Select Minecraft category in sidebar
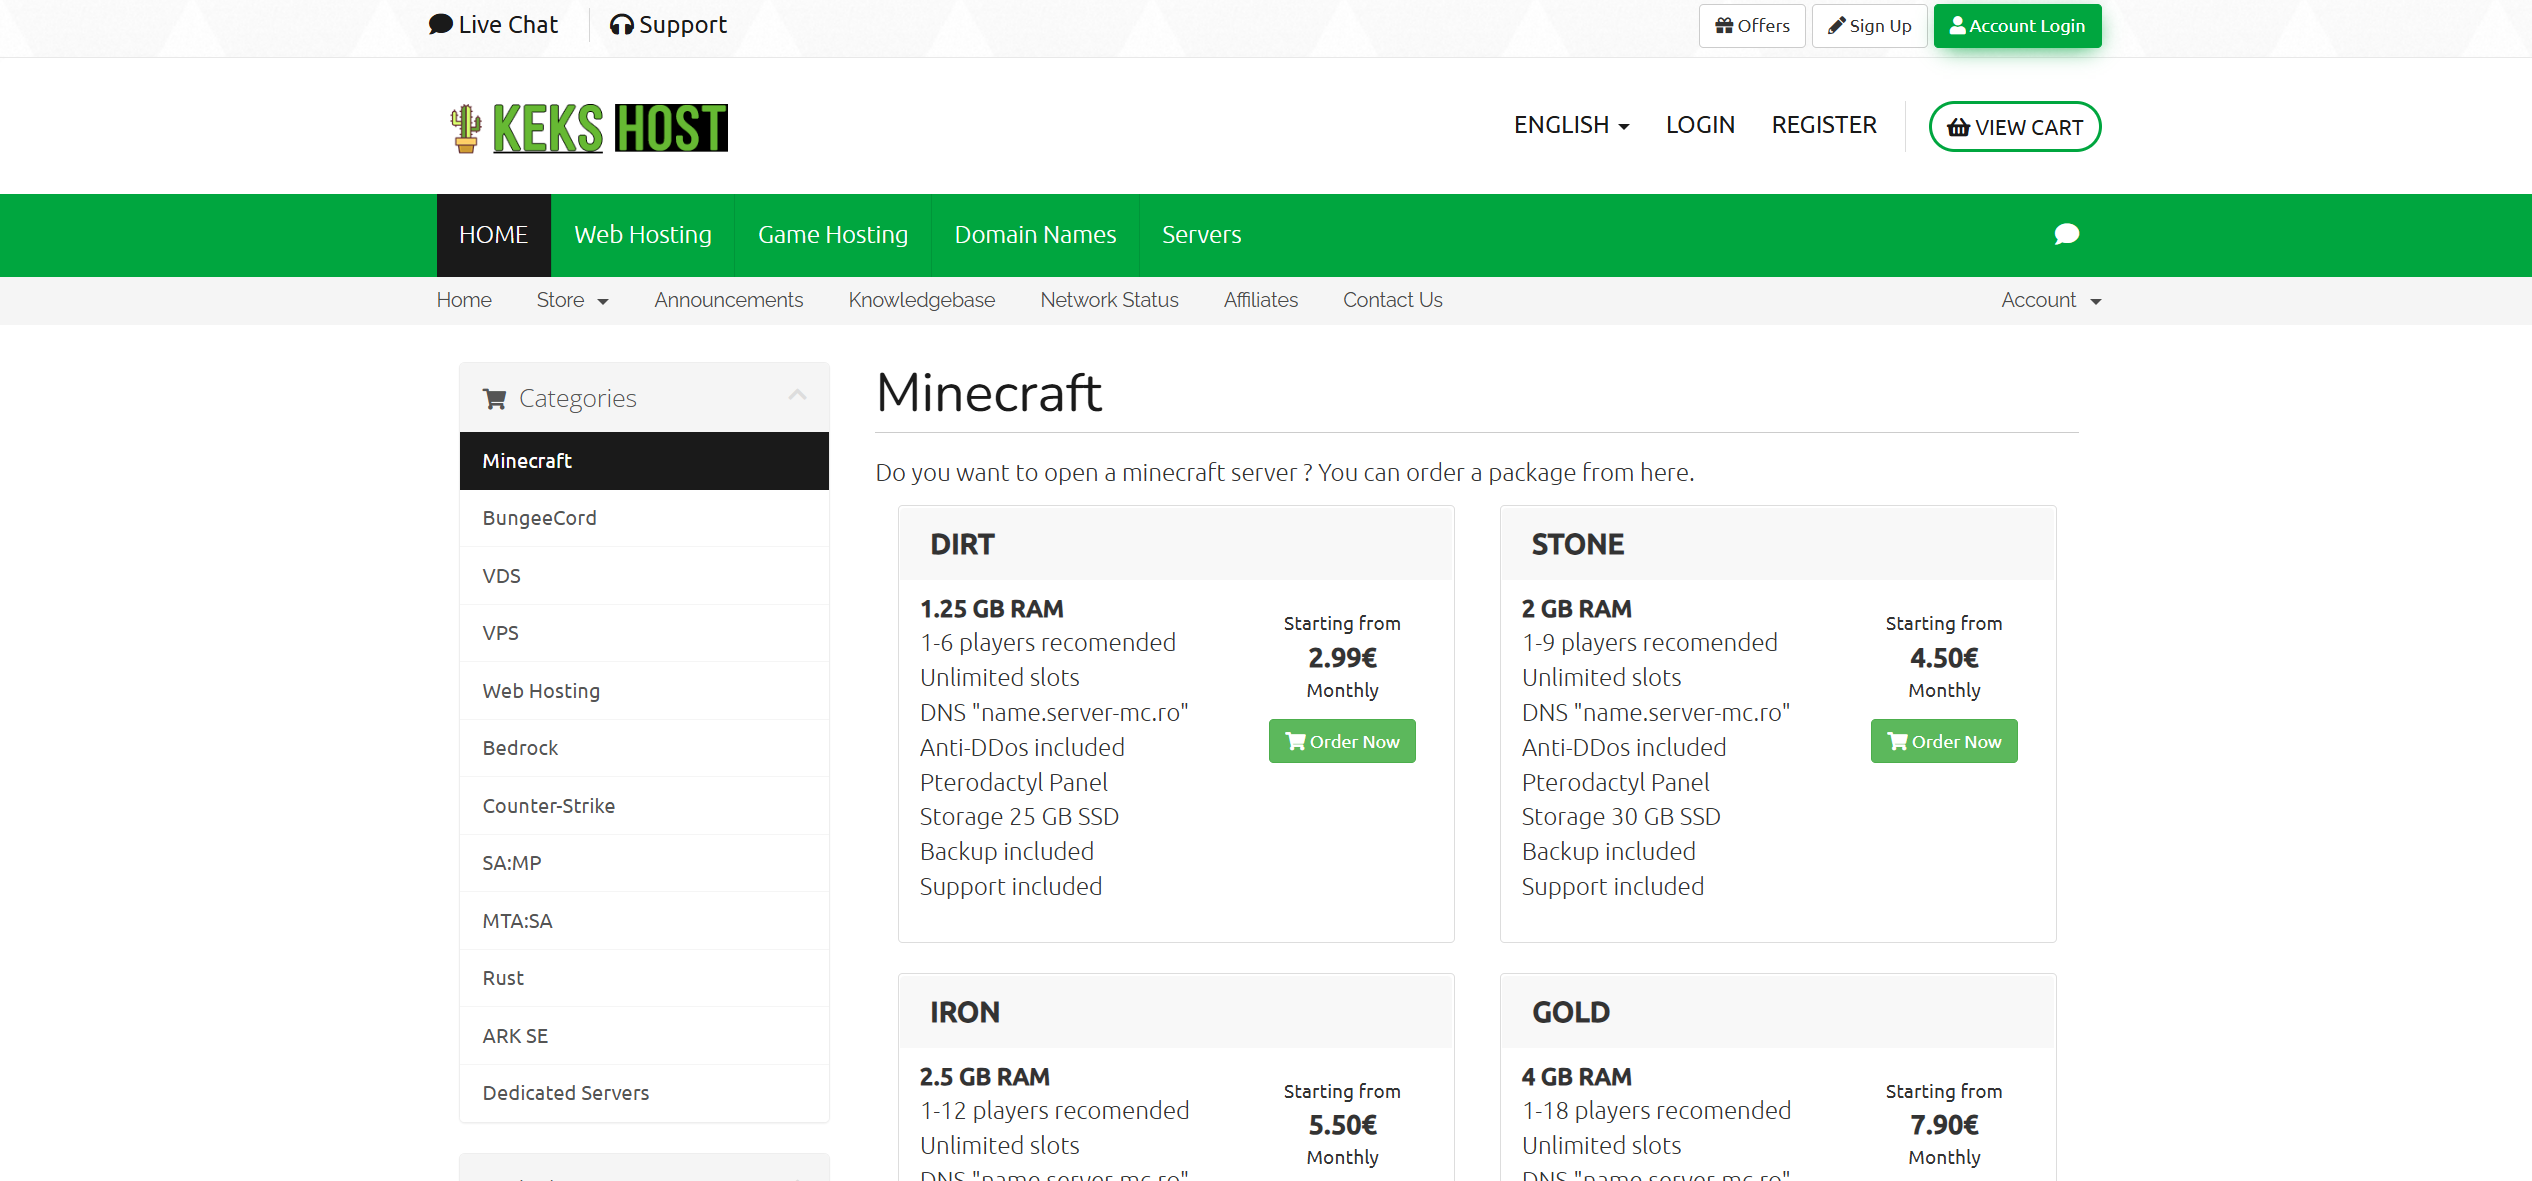The height and width of the screenshot is (1181, 2532). [644, 461]
